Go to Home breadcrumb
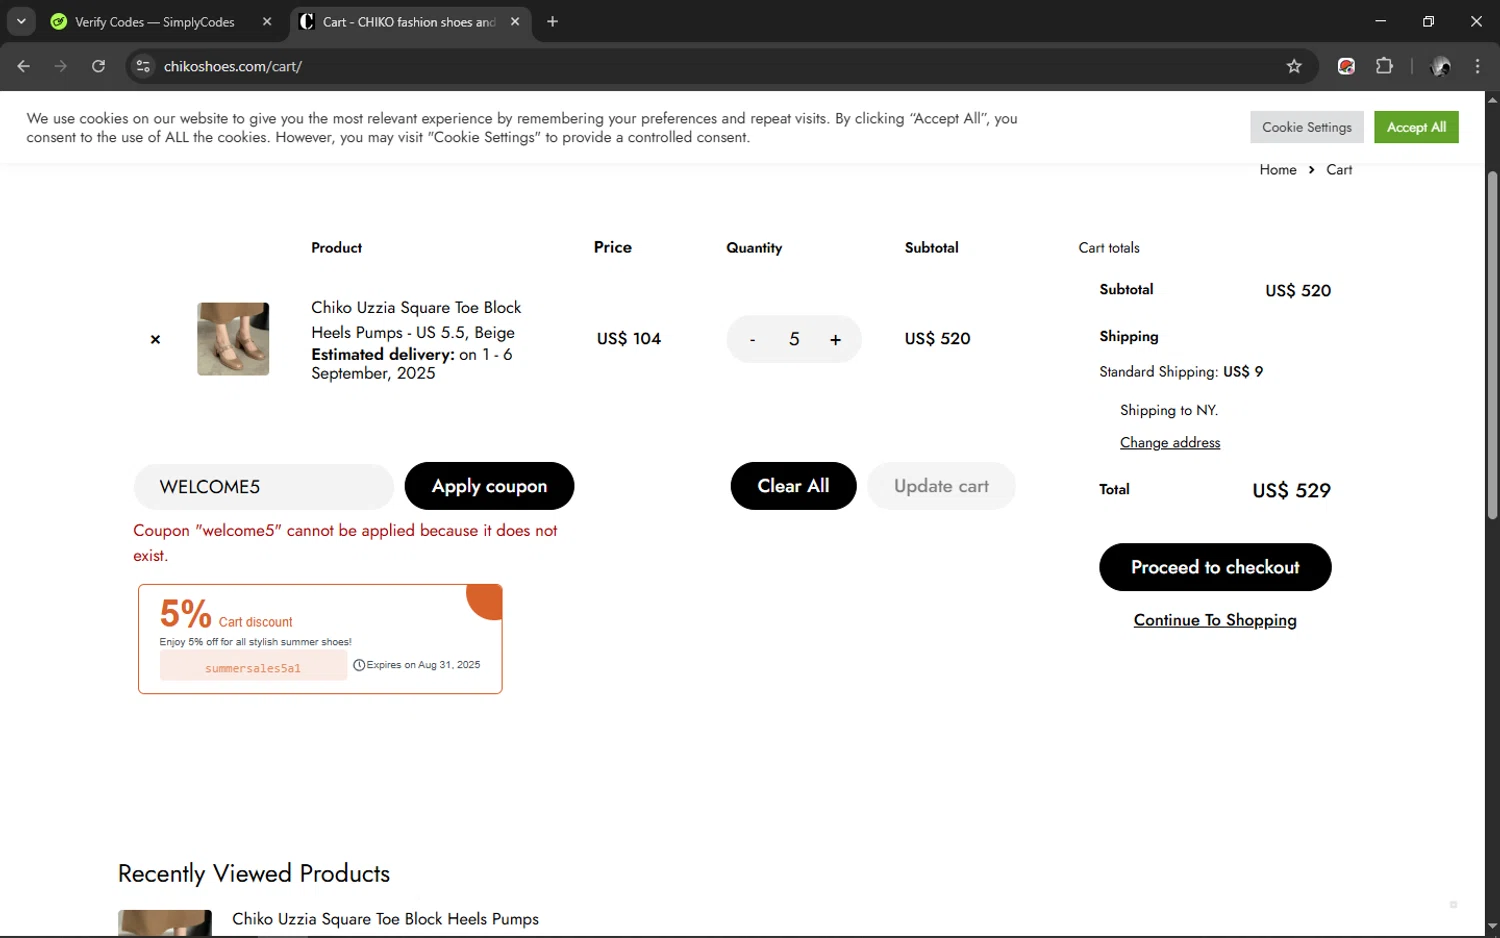This screenshot has height=938, width=1500. 1278,170
